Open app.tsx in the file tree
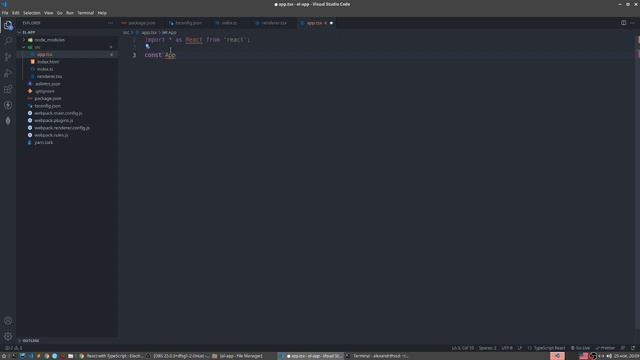Viewport: 640px width, 360px height. 67,54
